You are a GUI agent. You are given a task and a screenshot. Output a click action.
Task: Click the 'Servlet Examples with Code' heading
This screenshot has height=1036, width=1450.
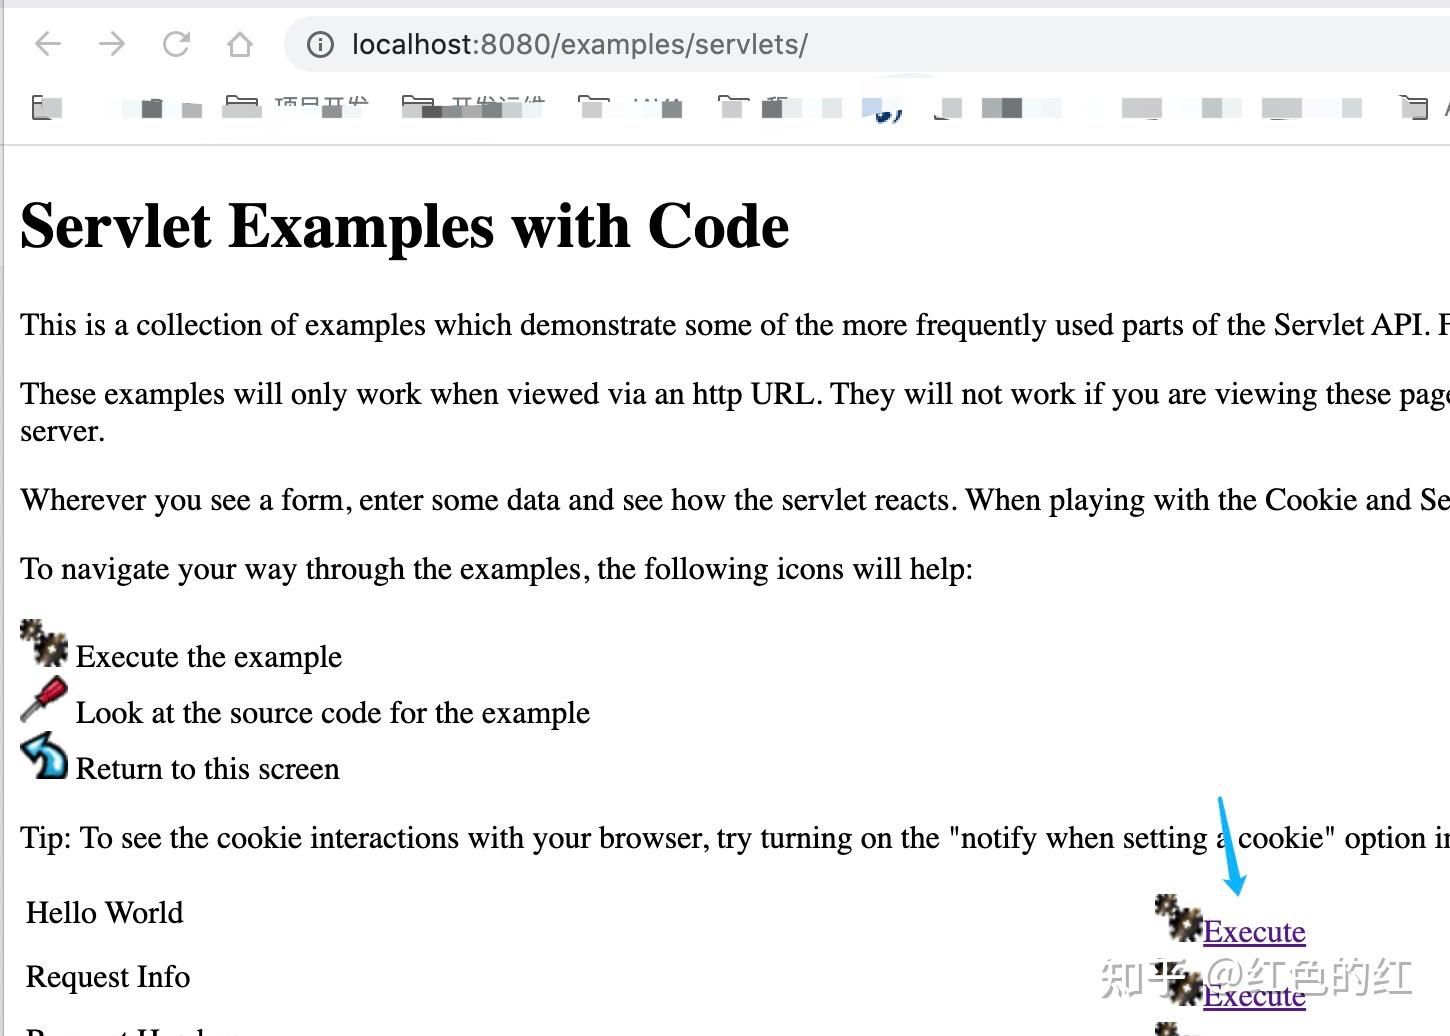[405, 226]
